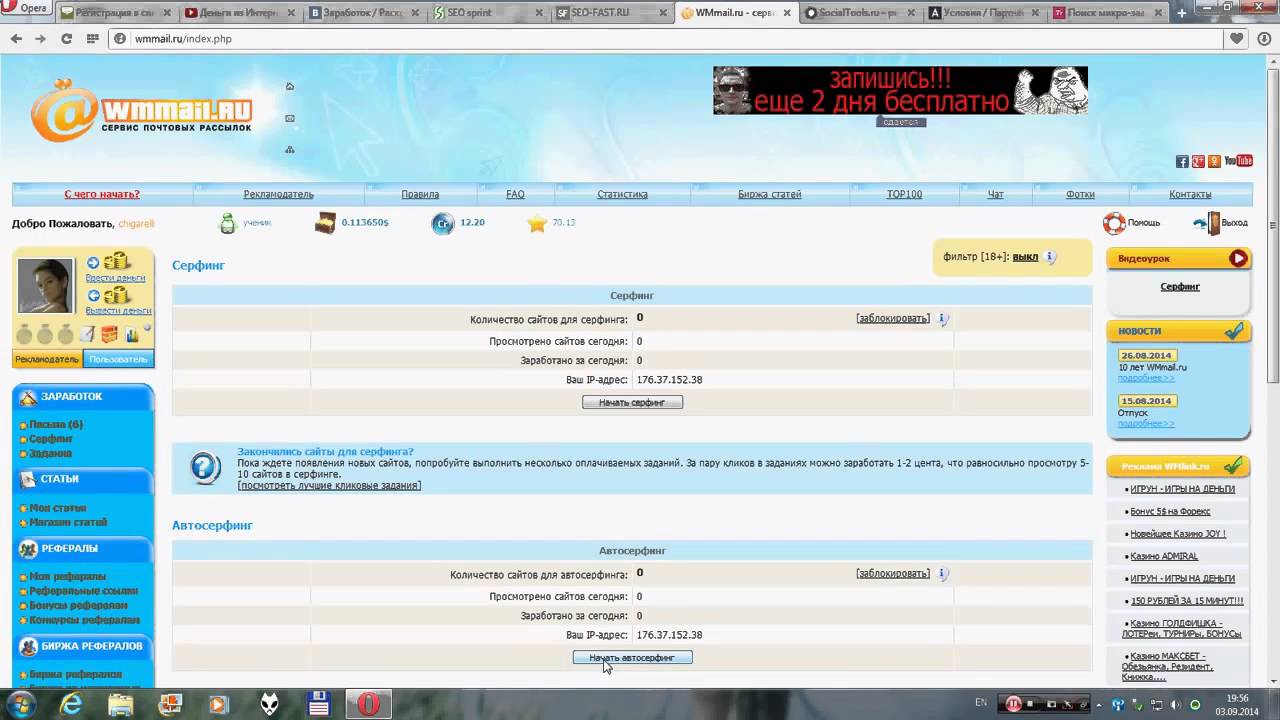Viewport: 1280px width, 720px height.
Task: Open С чего начать? menu item
Action: pos(102,194)
